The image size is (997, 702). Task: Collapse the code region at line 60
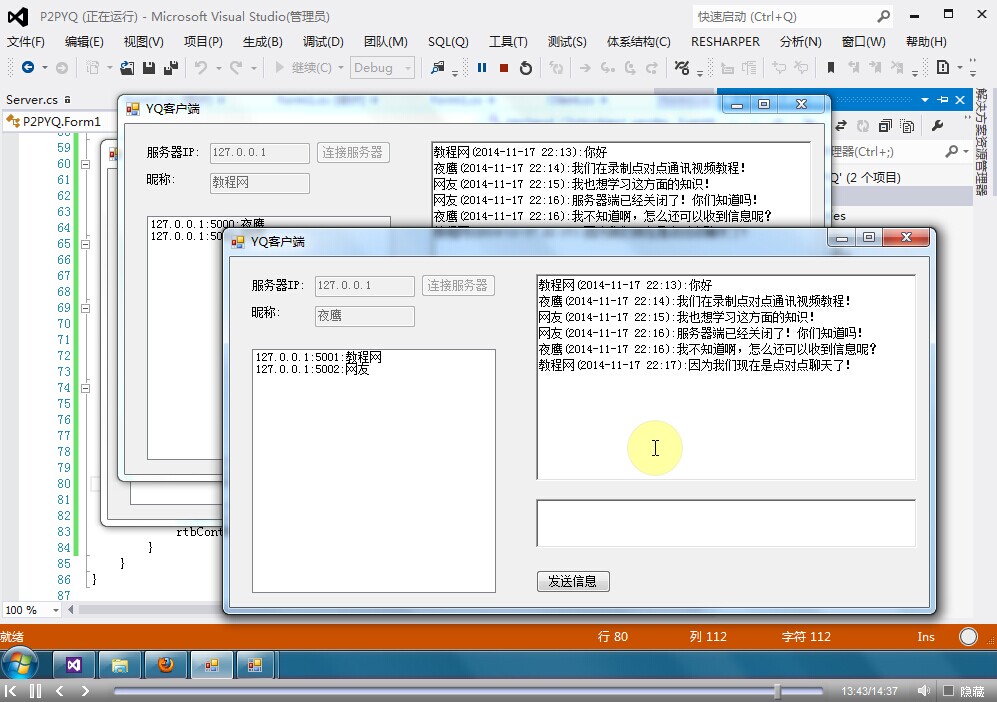(x=85, y=164)
